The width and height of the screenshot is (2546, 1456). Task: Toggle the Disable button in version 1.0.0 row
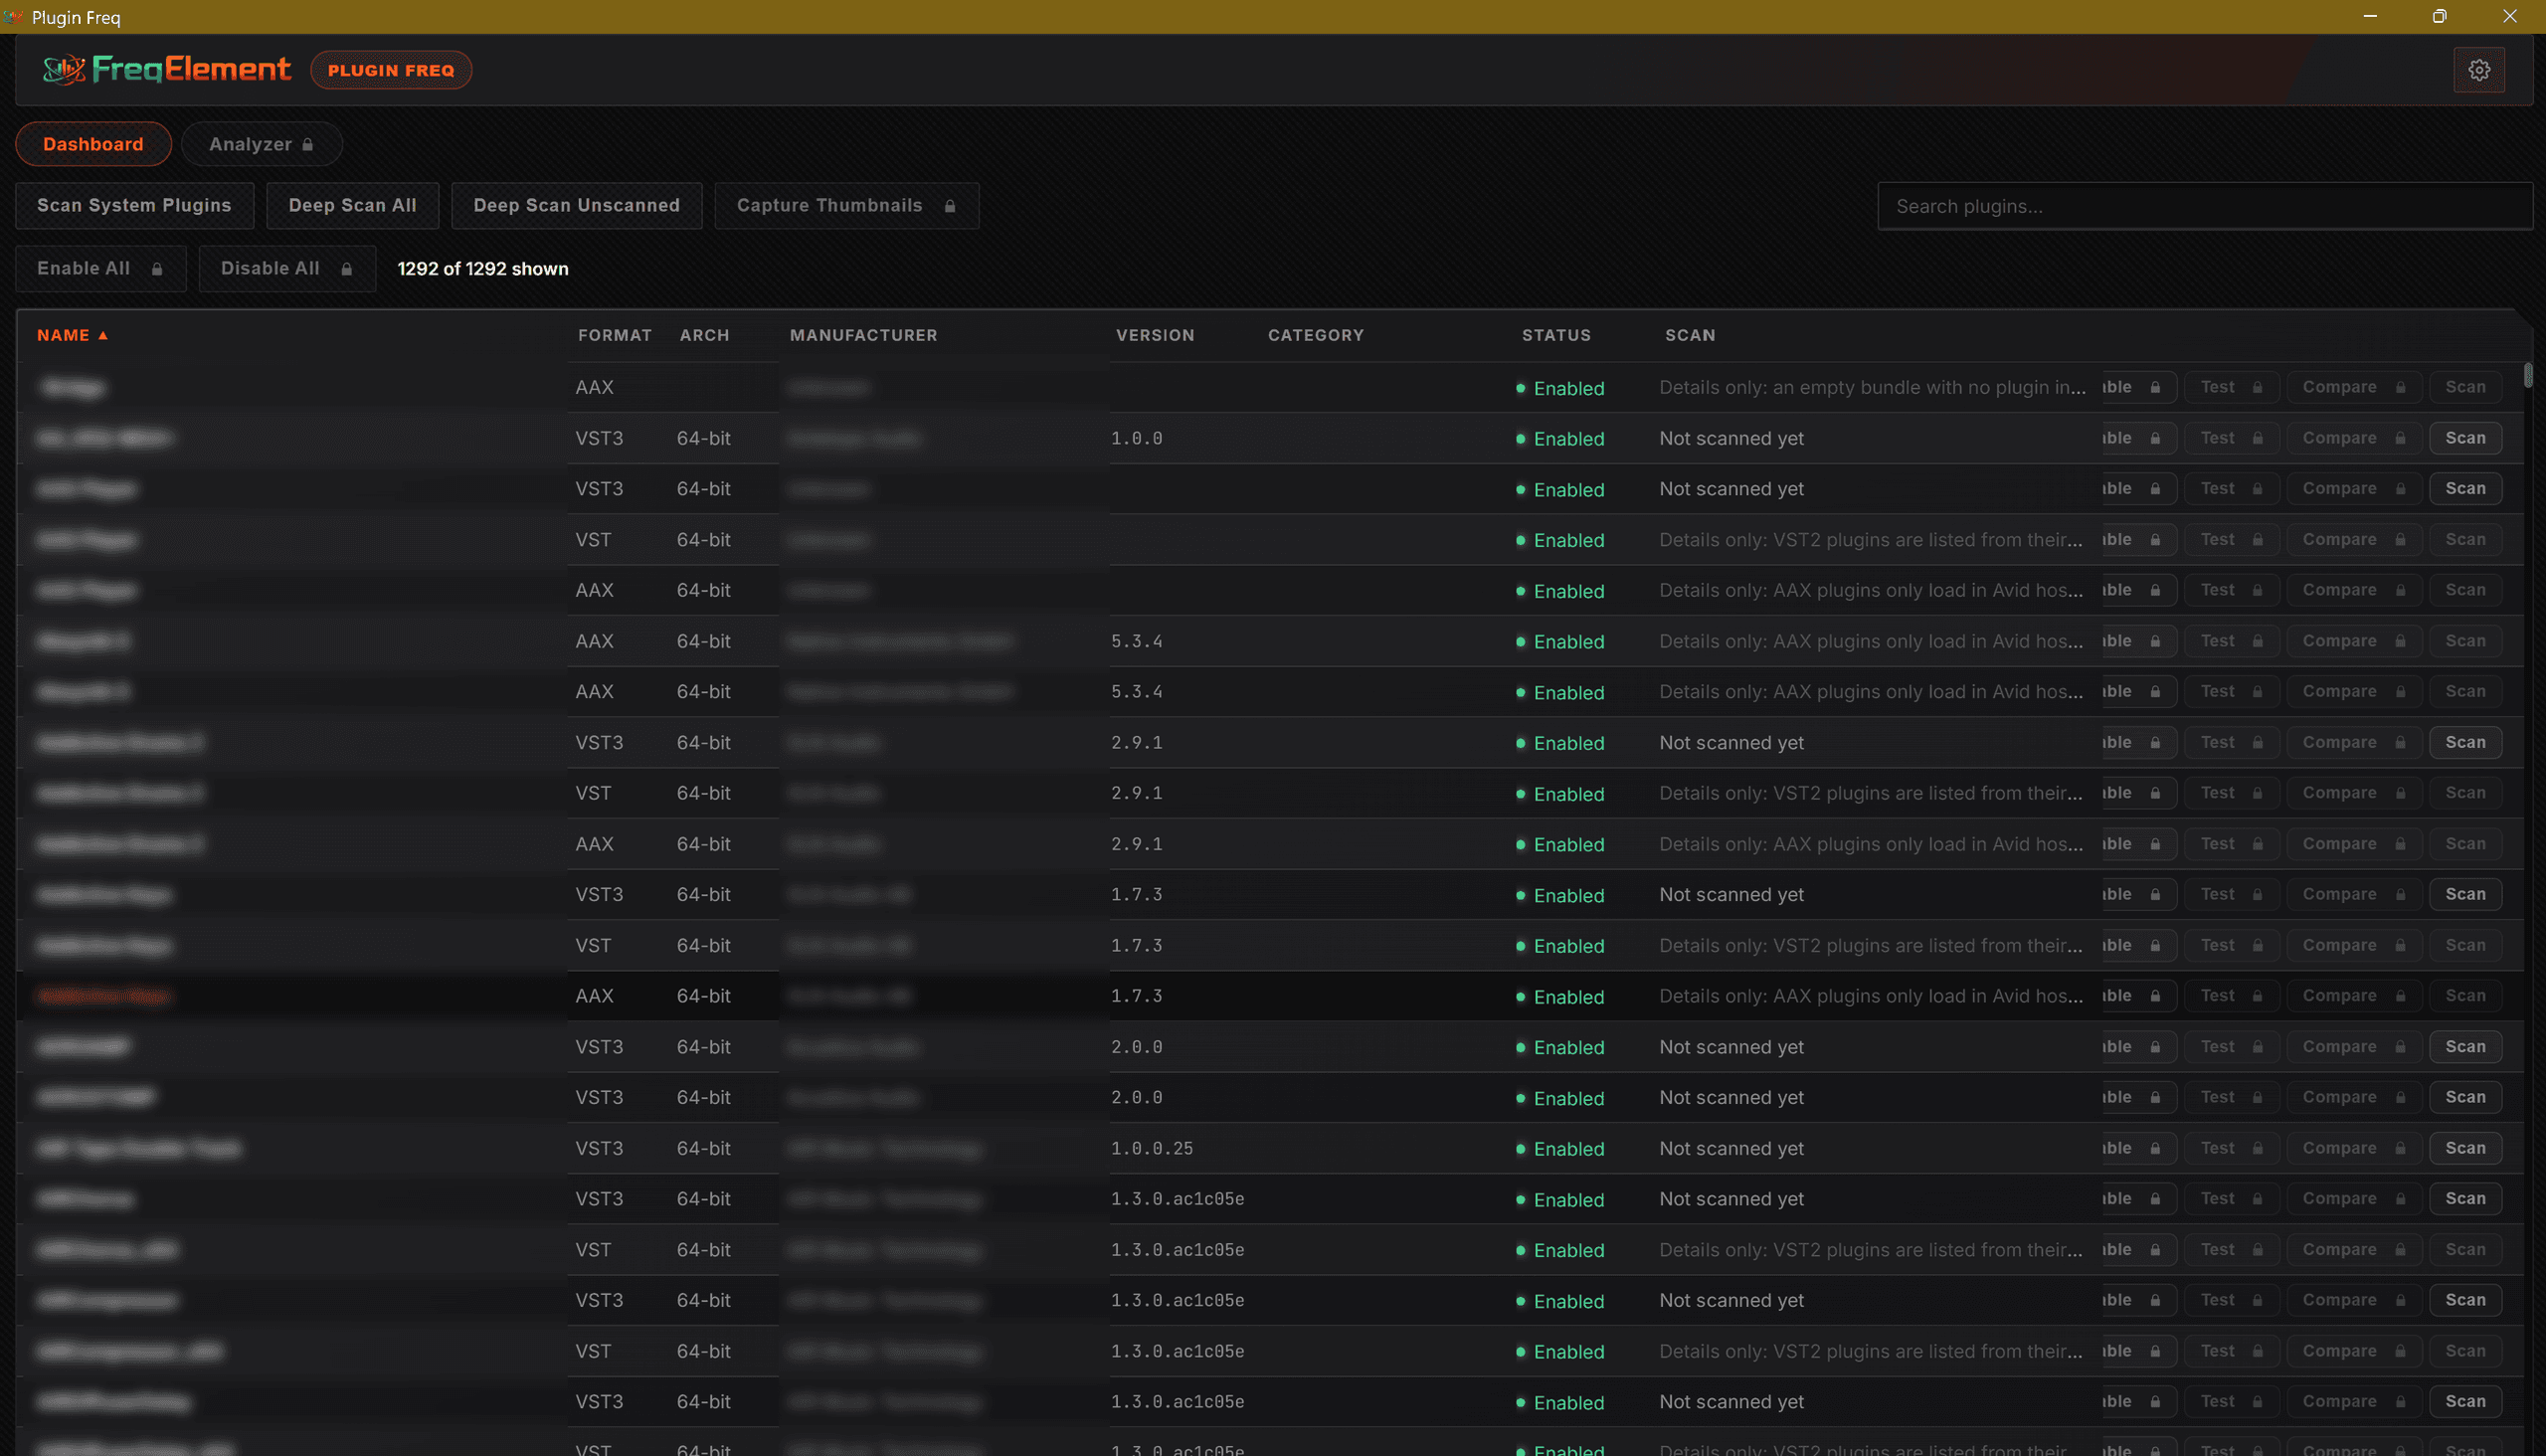coord(2138,438)
